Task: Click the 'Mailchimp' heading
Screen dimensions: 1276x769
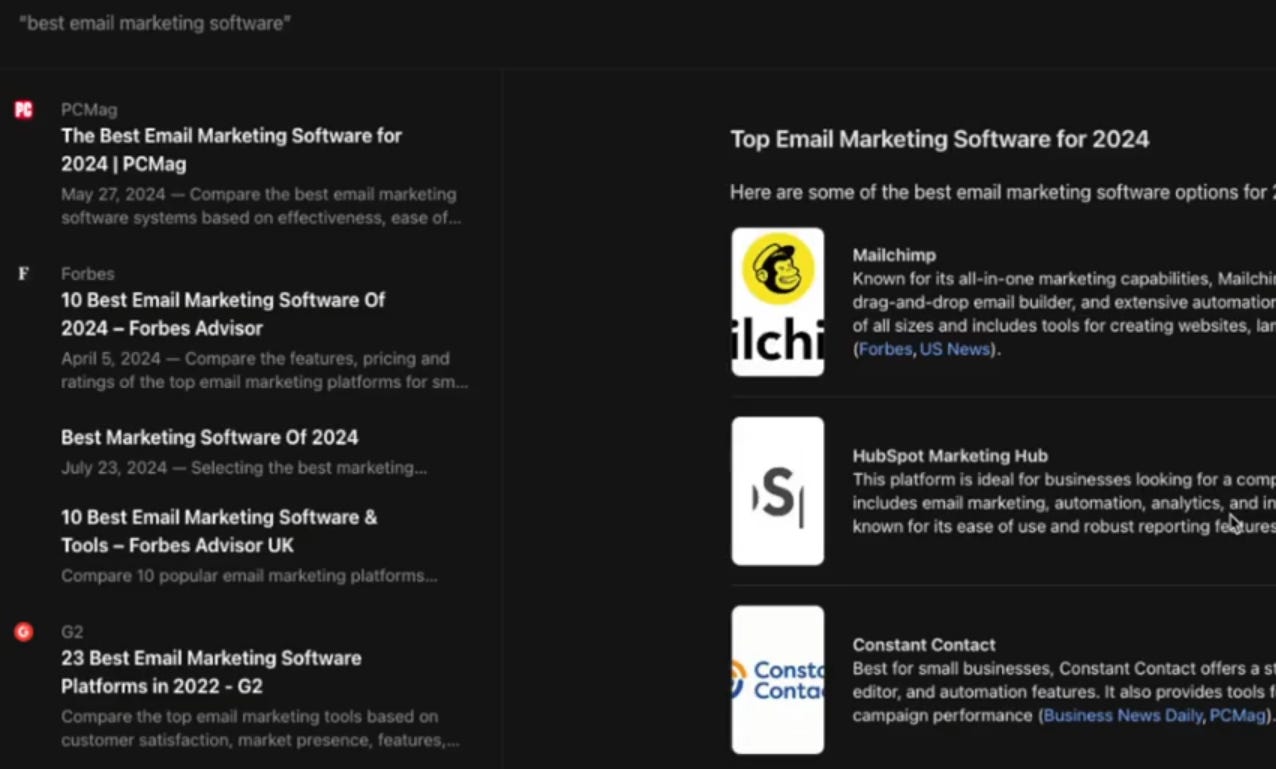Action: coord(894,255)
